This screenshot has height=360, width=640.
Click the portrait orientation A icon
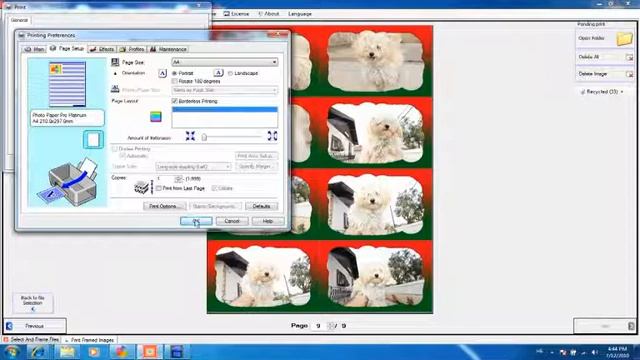[x=162, y=73]
